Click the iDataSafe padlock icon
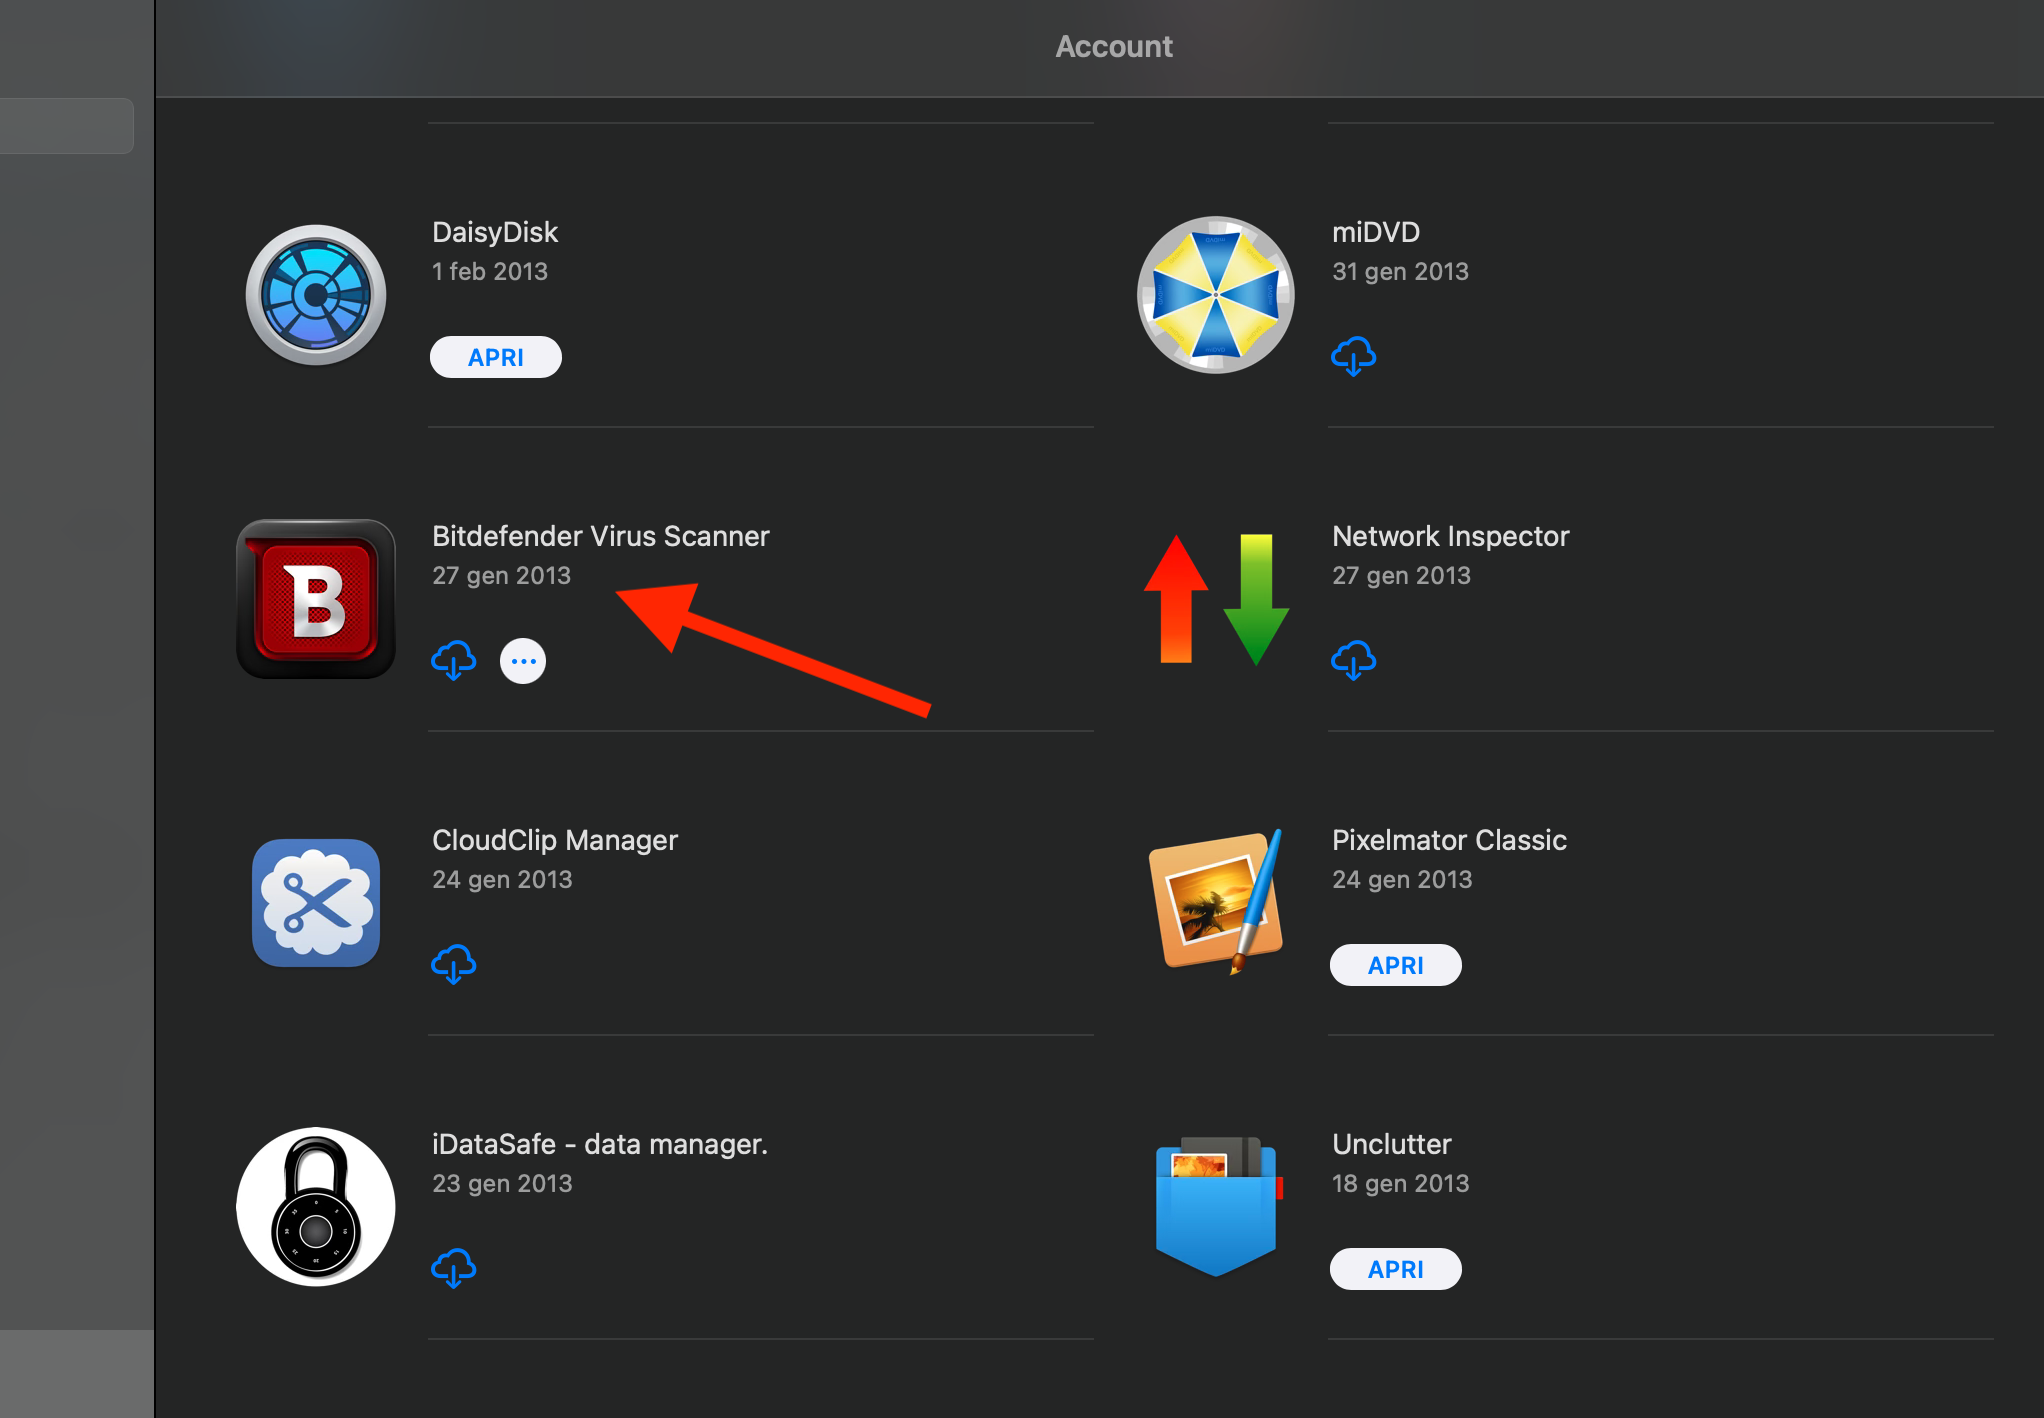 316,1207
